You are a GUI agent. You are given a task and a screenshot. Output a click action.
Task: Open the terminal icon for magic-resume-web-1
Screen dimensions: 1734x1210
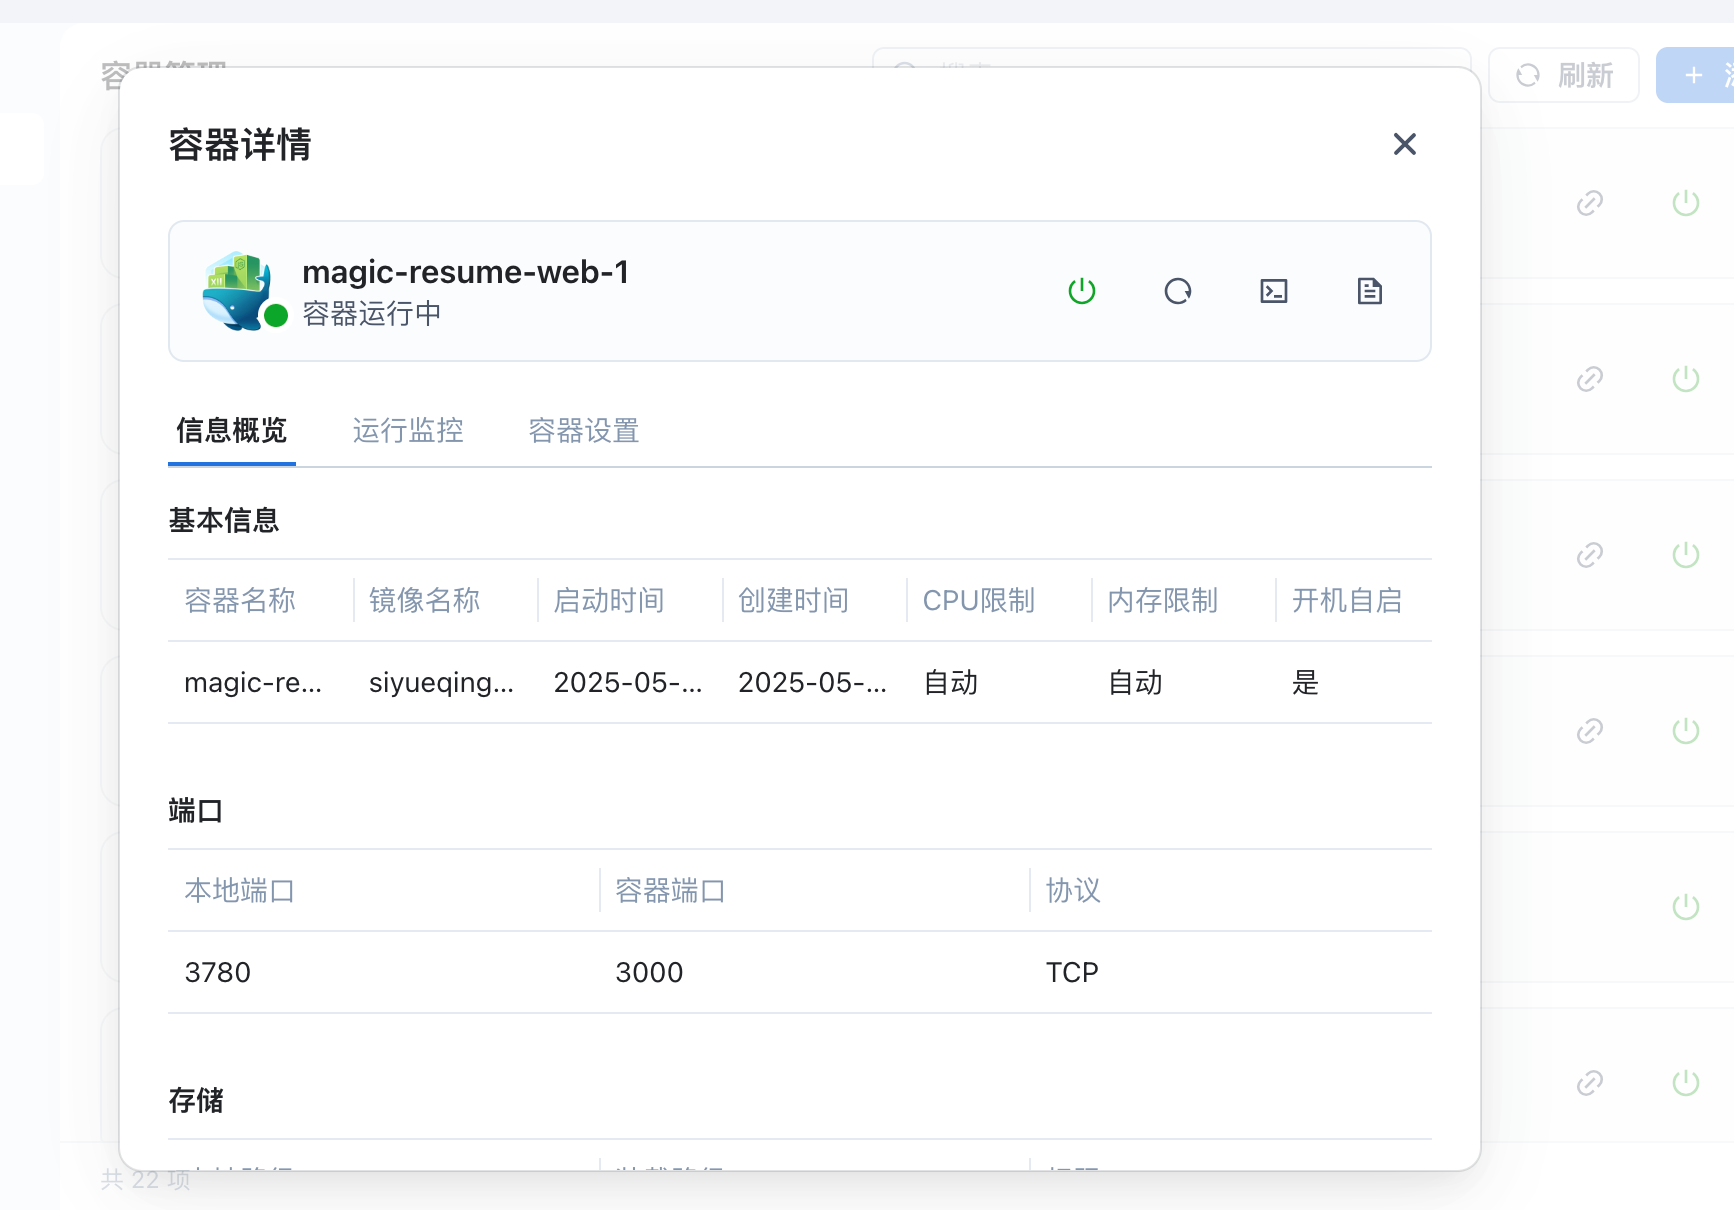(1273, 291)
